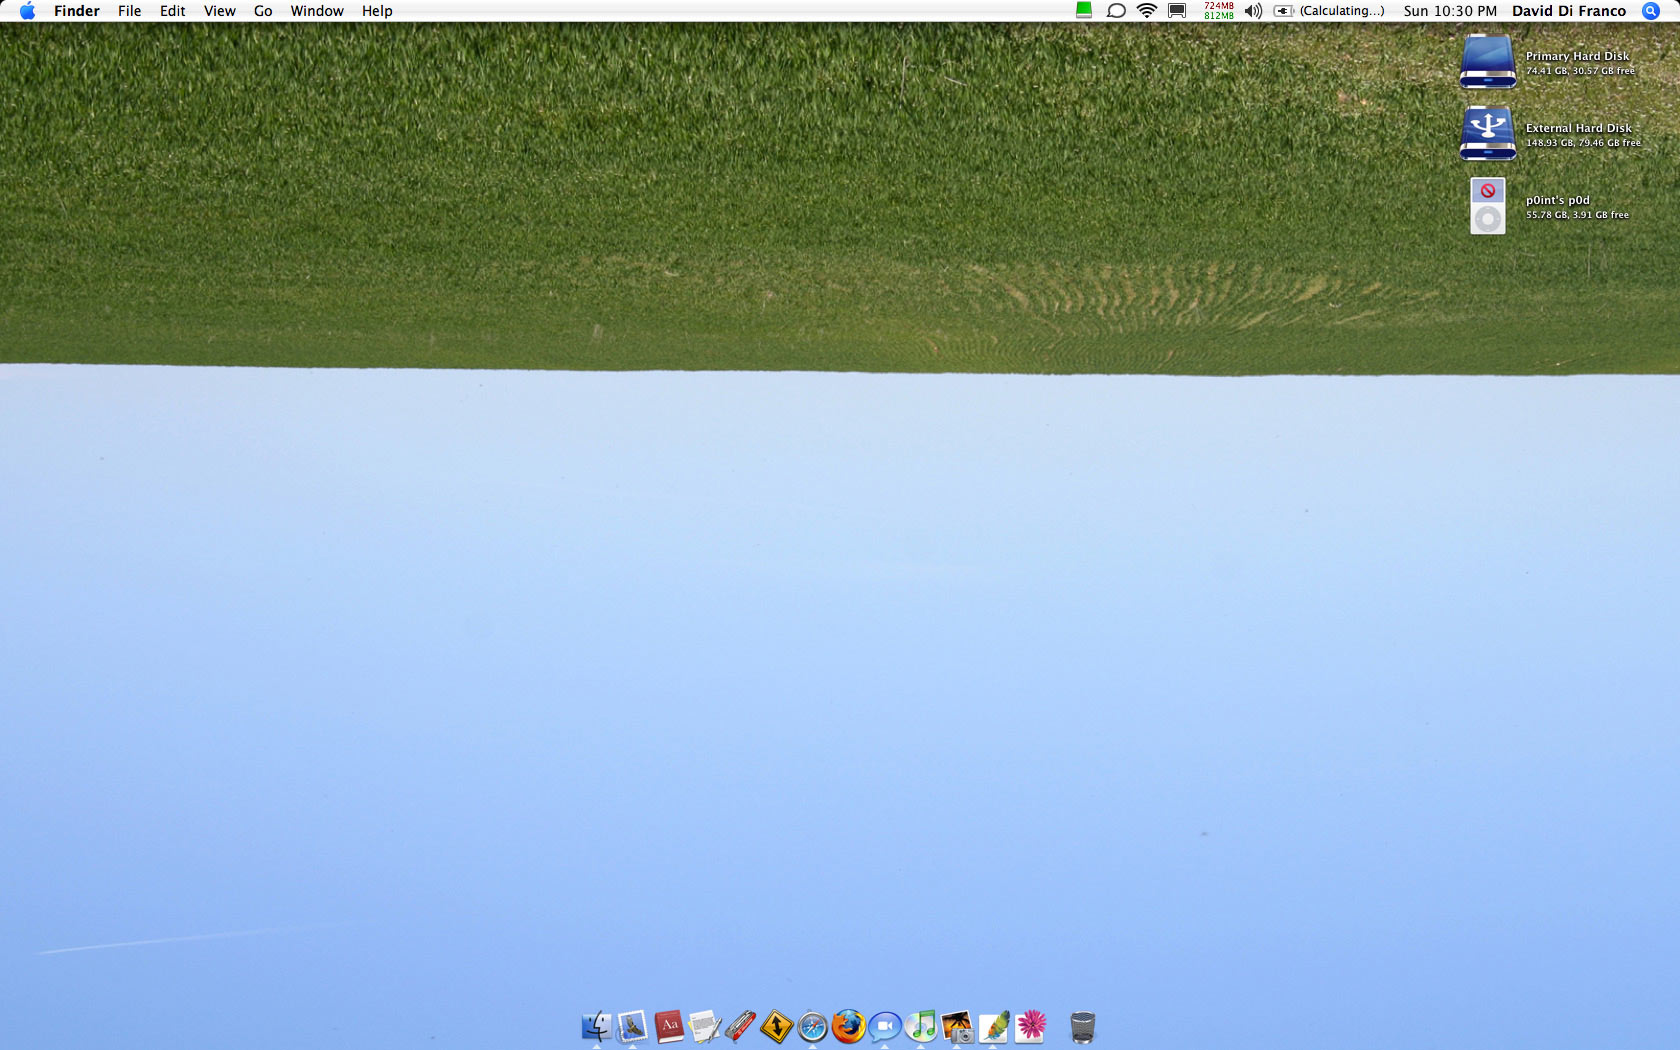Open the pink flower app in Dock
This screenshot has width=1680, height=1050.
click(x=1030, y=1026)
